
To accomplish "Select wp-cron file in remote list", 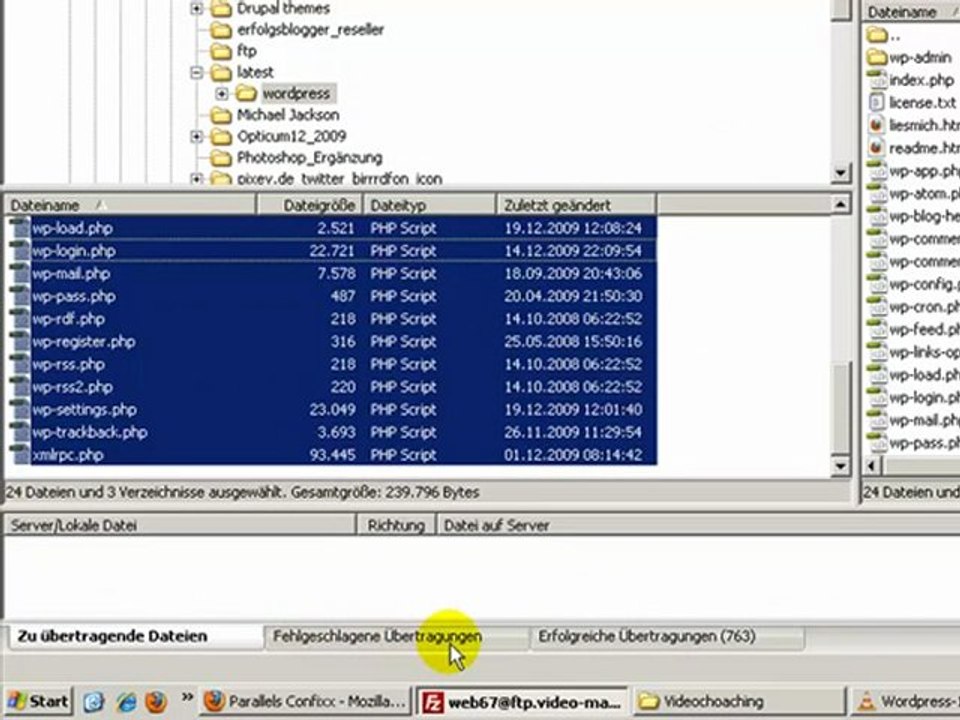I will (924, 306).
